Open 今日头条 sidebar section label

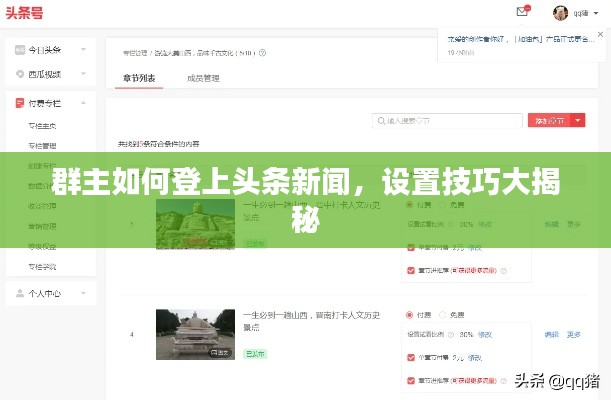[44, 50]
